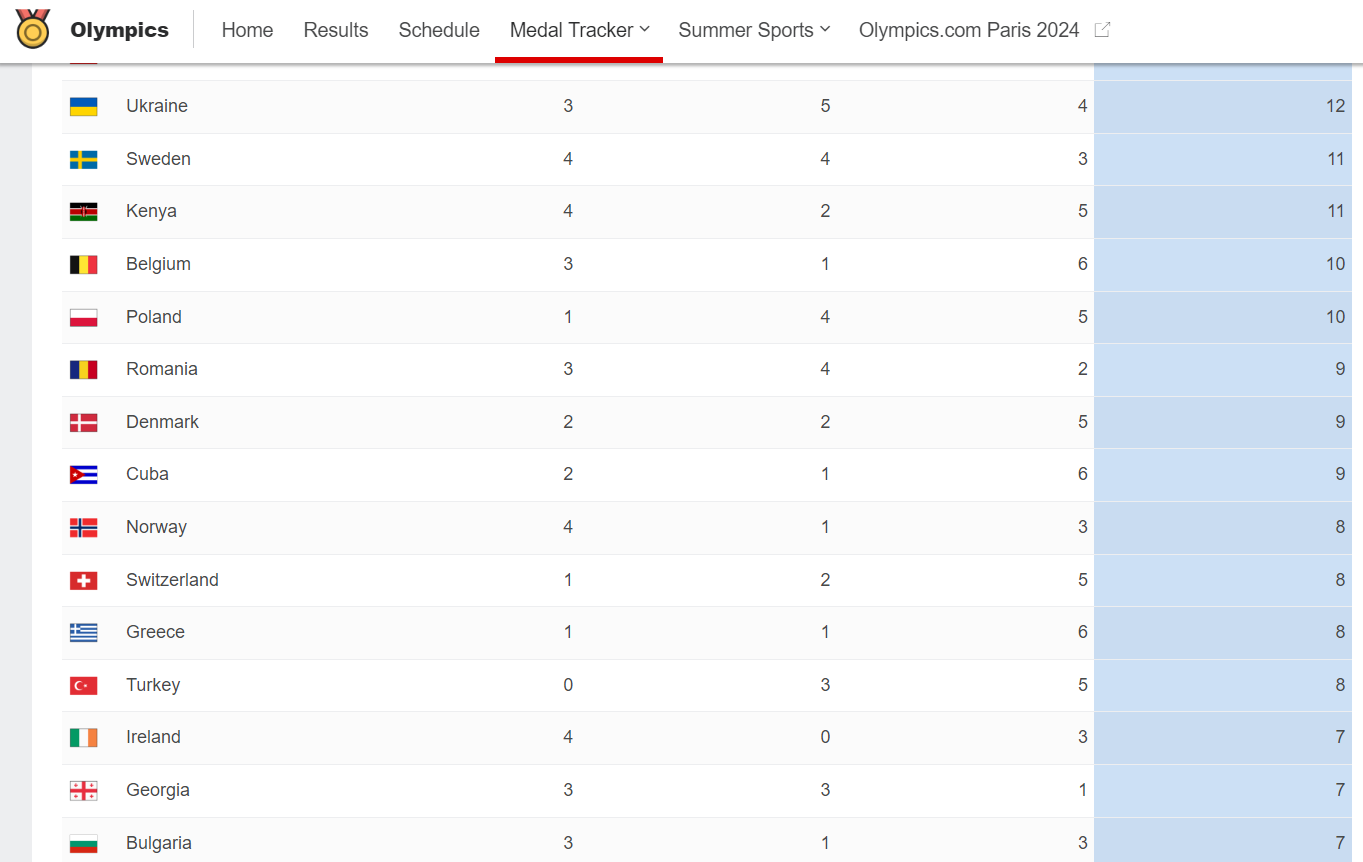Select the Poland country name
Image resolution: width=1363 pixels, height=862 pixels.
[x=154, y=317]
